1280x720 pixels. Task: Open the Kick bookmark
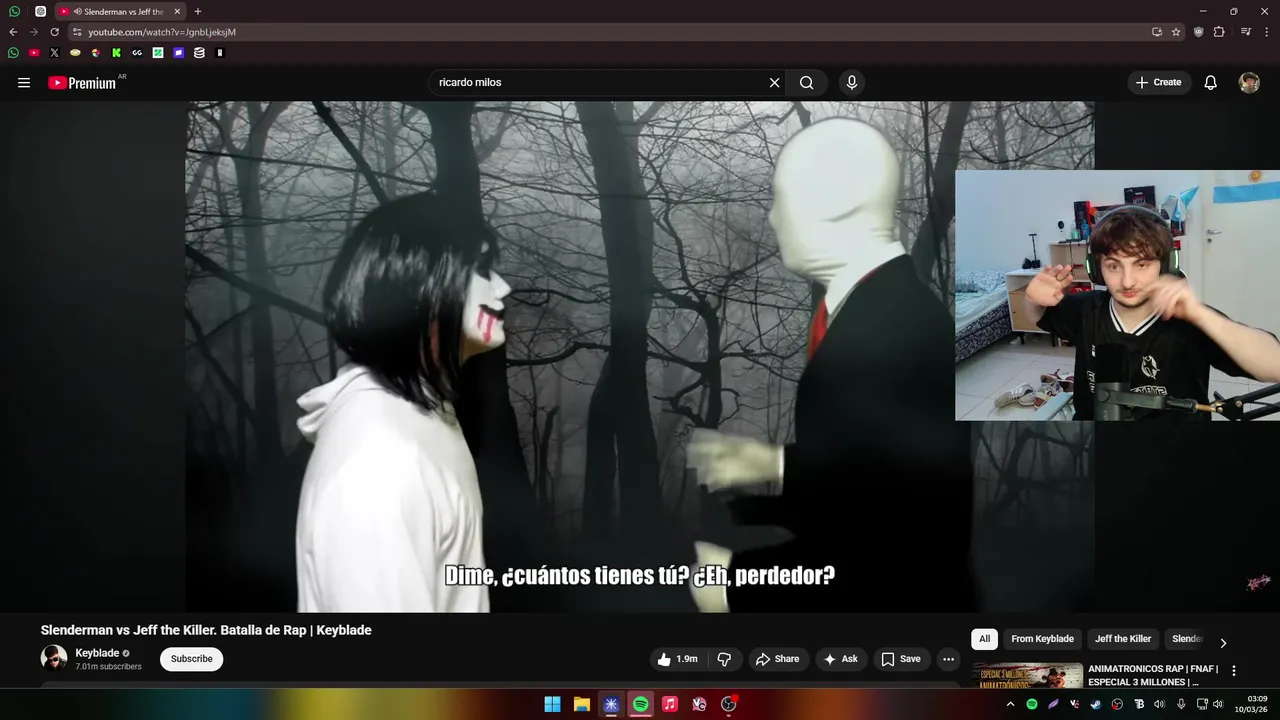point(116,52)
